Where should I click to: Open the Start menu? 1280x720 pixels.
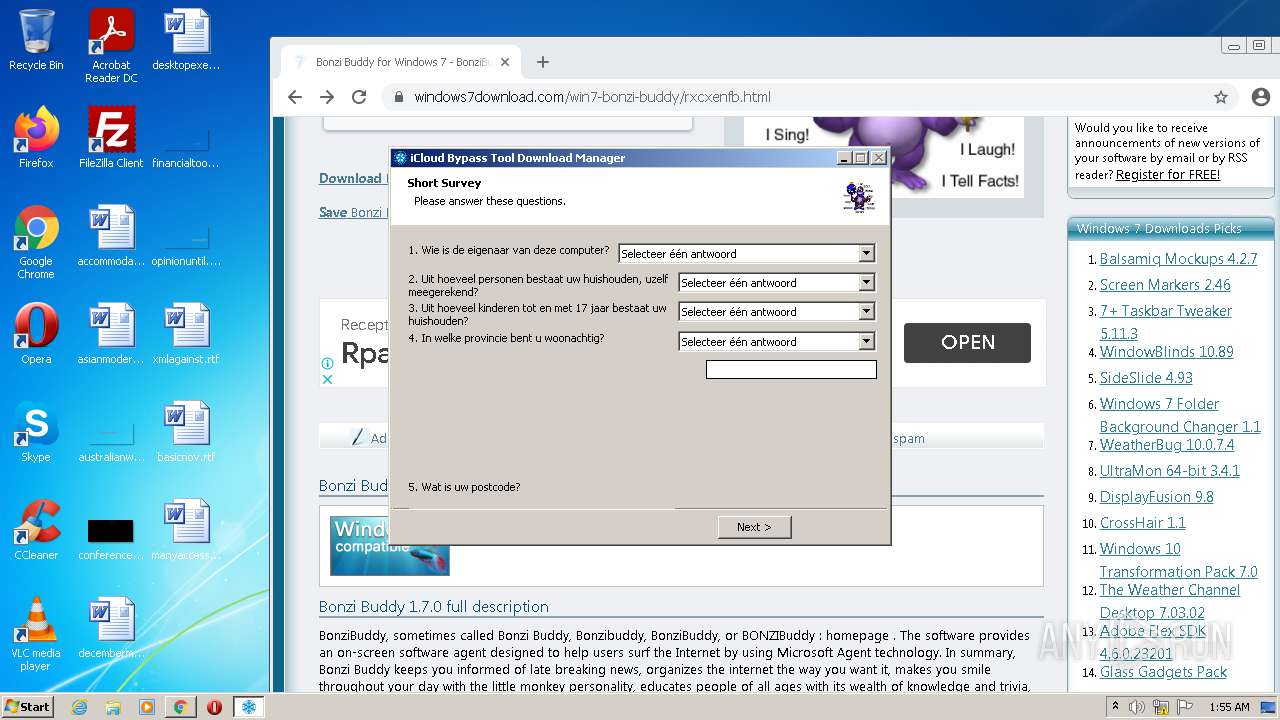click(x=28, y=707)
